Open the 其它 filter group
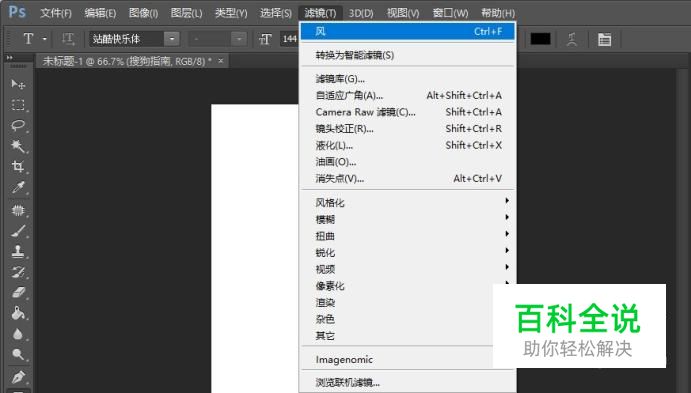Image resolution: width=691 pixels, height=393 pixels. click(x=397, y=336)
